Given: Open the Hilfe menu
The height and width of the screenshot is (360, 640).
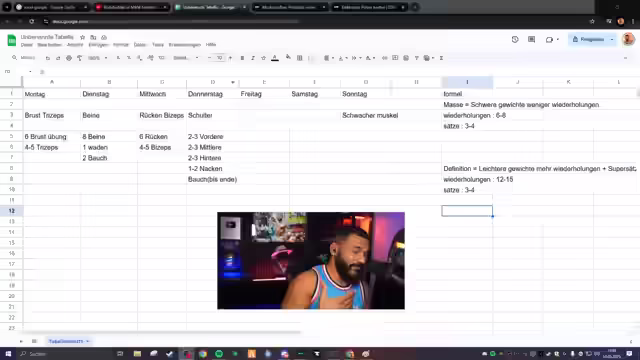Looking at the screenshot, I should tap(211, 45).
